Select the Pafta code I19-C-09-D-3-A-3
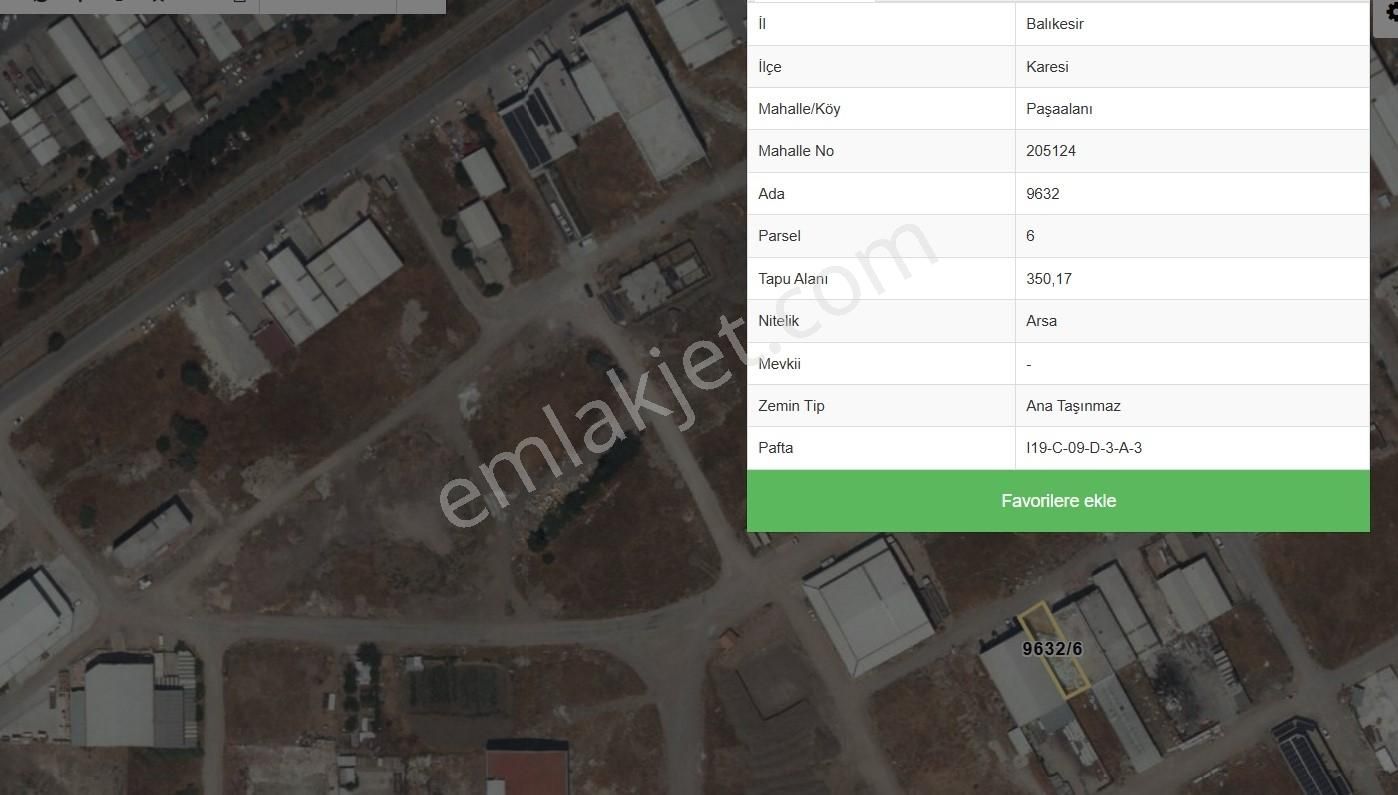The image size is (1398, 795). coord(1084,447)
